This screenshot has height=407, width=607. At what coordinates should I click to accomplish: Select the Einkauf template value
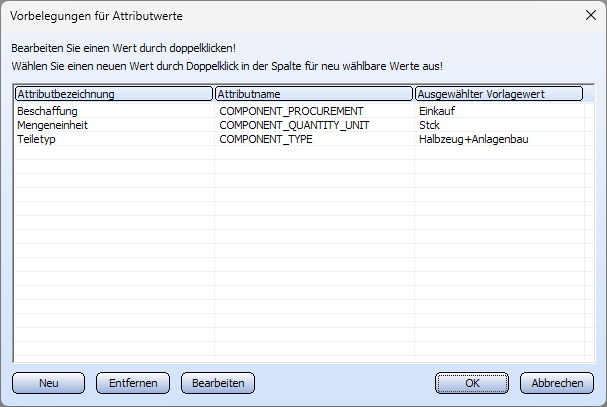tap(437, 111)
